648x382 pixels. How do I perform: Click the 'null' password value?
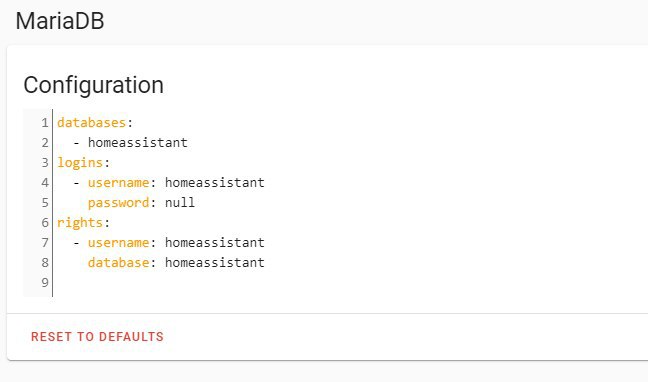click(x=180, y=203)
